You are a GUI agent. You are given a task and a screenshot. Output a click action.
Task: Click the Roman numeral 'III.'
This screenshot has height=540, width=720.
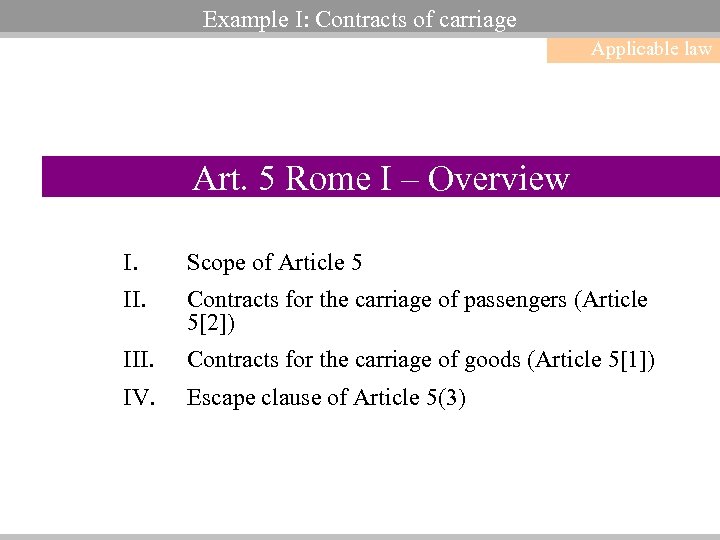coord(138,360)
